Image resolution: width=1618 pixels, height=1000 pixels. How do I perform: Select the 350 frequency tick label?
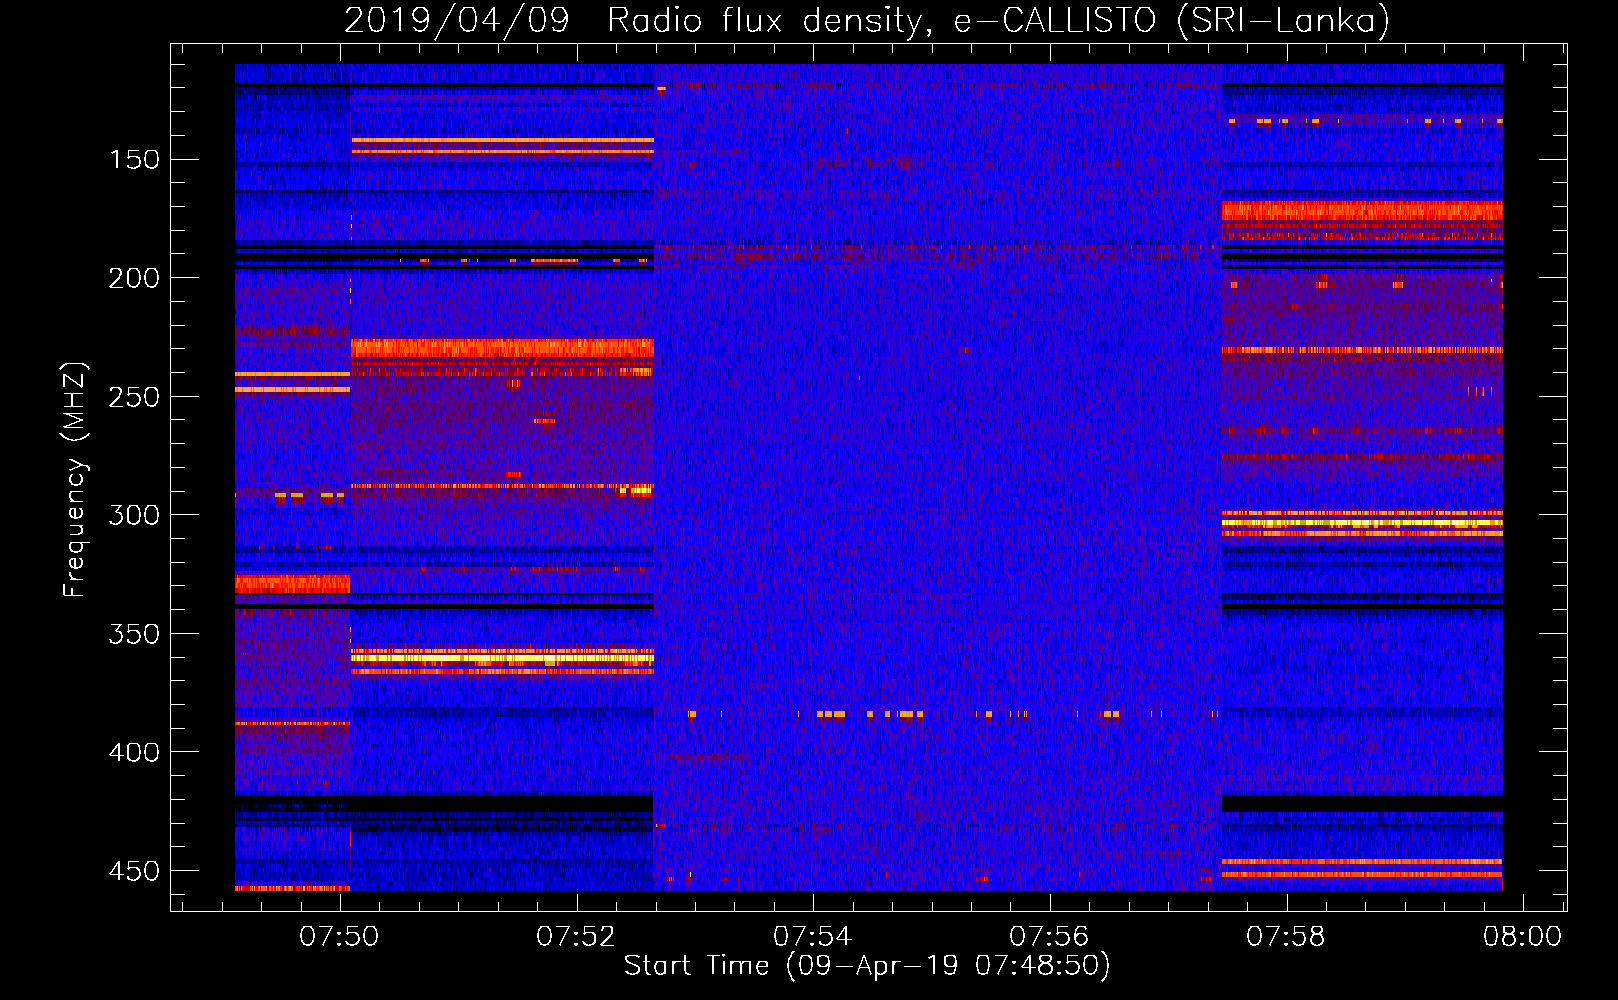pos(134,634)
